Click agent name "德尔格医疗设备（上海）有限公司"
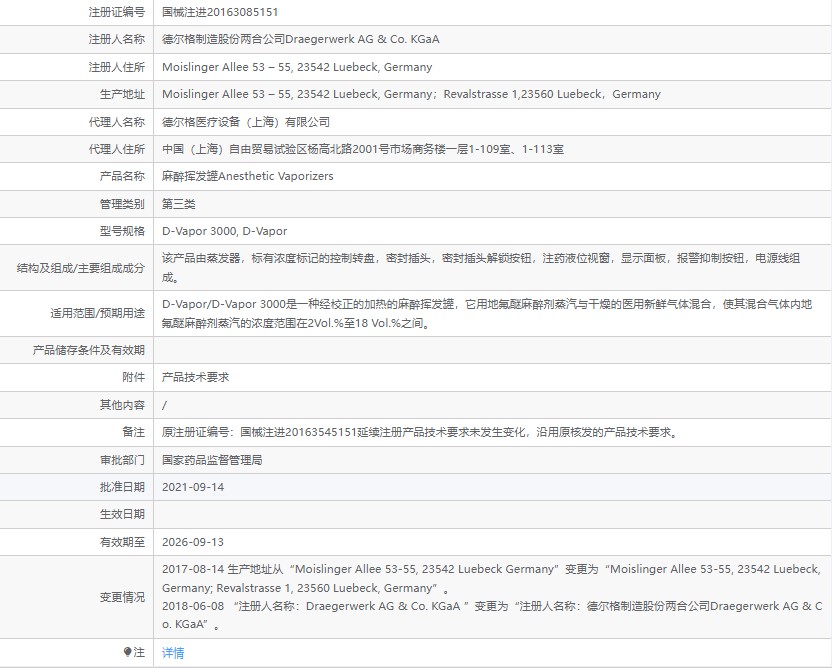832x668 pixels. (x=246, y=122)
